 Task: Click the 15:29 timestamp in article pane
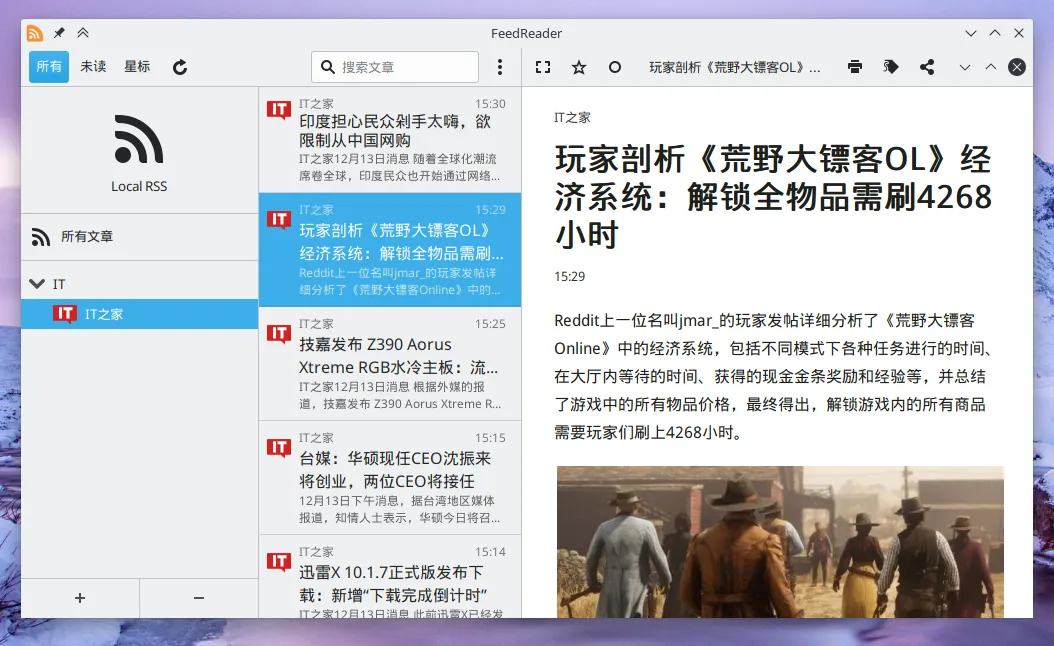pyautogui.click(x=569, y=276)
